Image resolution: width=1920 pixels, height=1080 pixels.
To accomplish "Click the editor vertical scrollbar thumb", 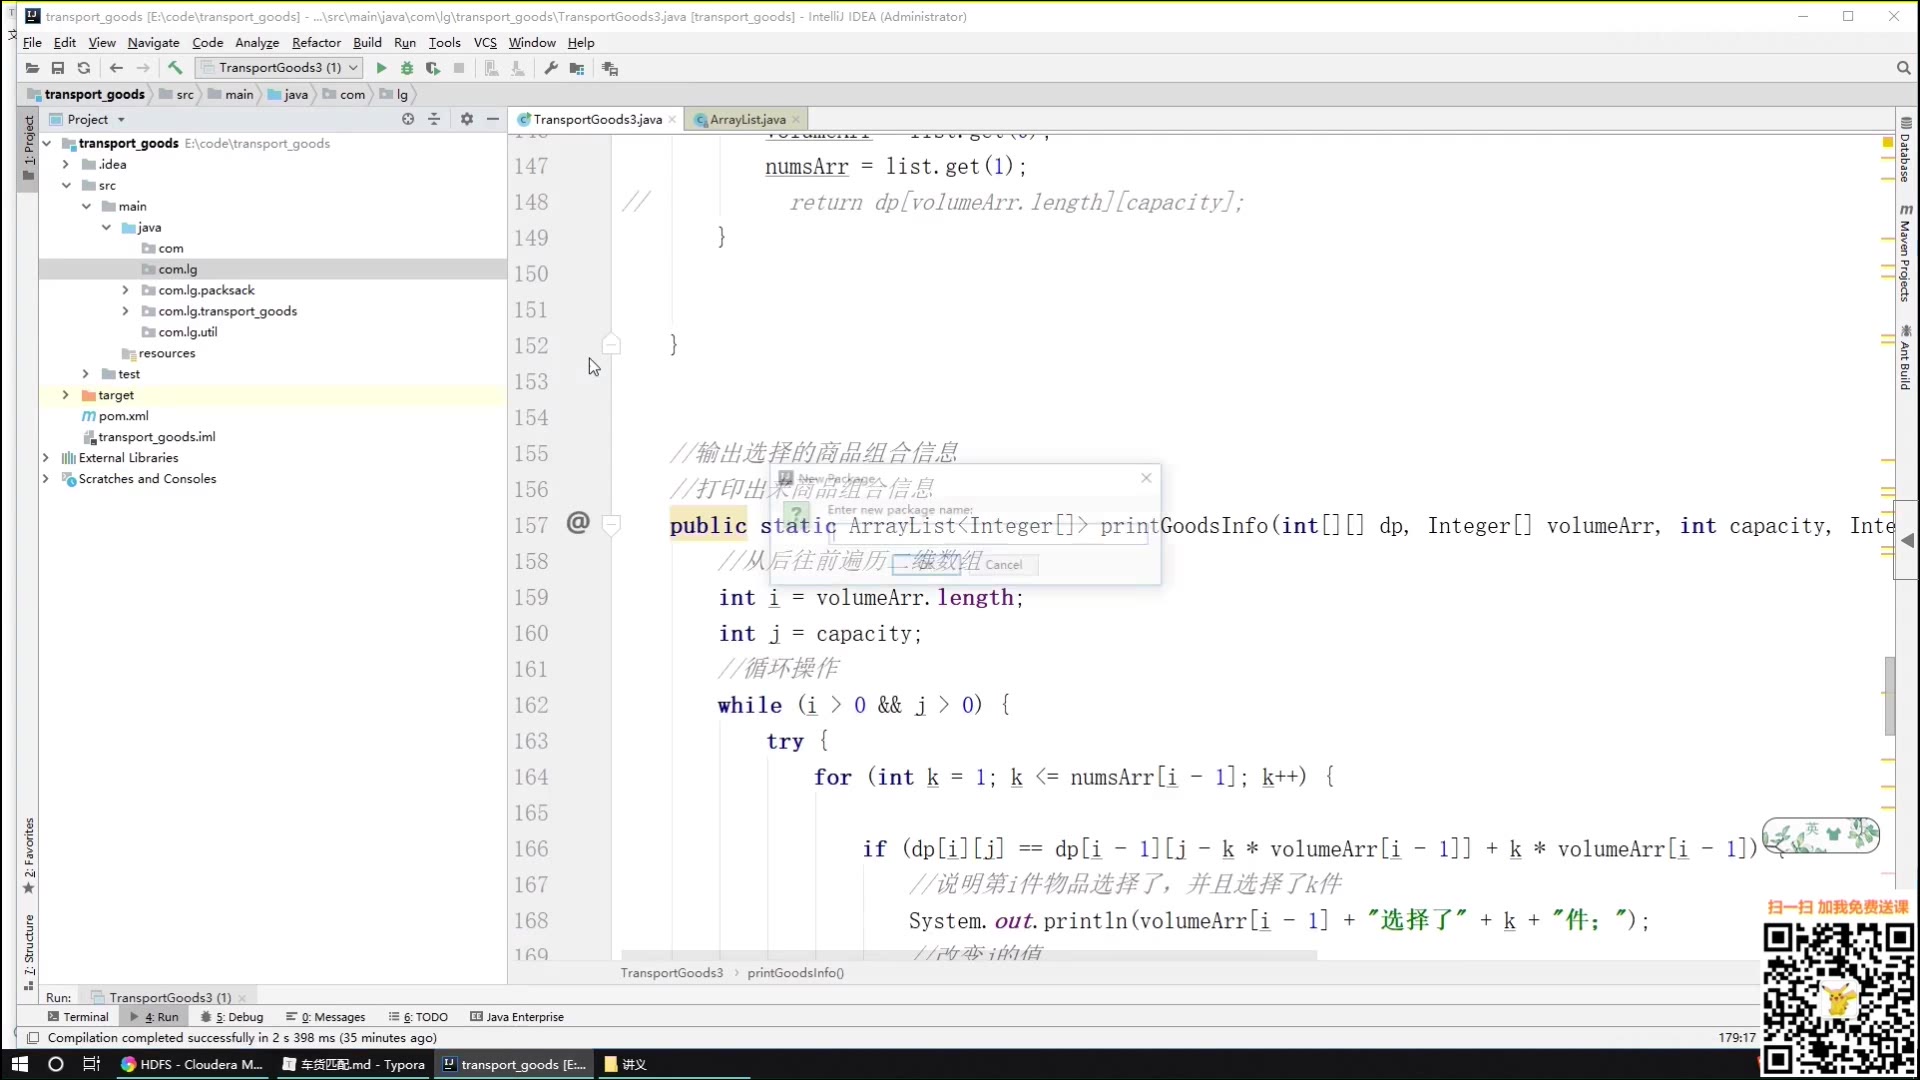I will pos(1889,696).
